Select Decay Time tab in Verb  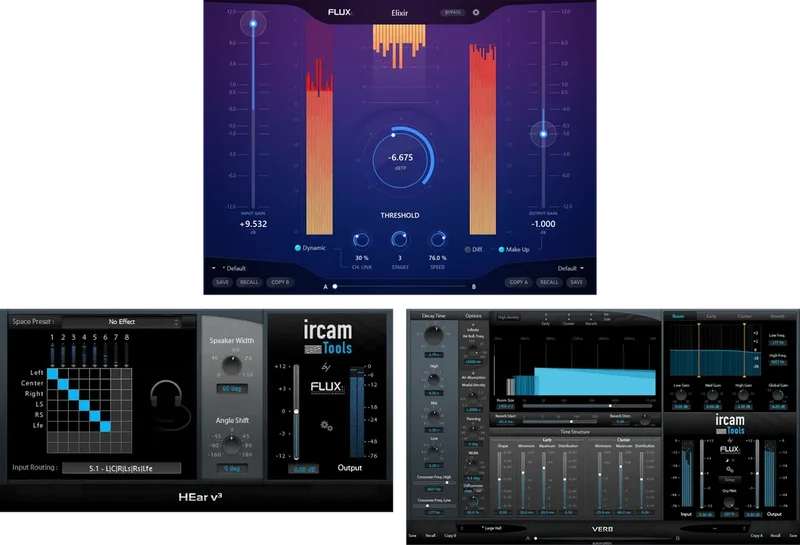tap(434, 316)
